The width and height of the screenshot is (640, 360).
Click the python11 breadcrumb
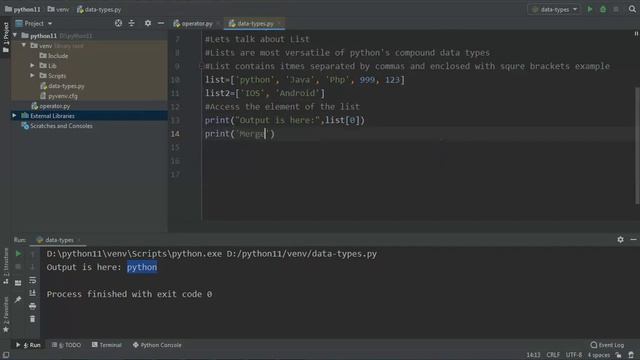pyautogui.click(x=22, y=9)
